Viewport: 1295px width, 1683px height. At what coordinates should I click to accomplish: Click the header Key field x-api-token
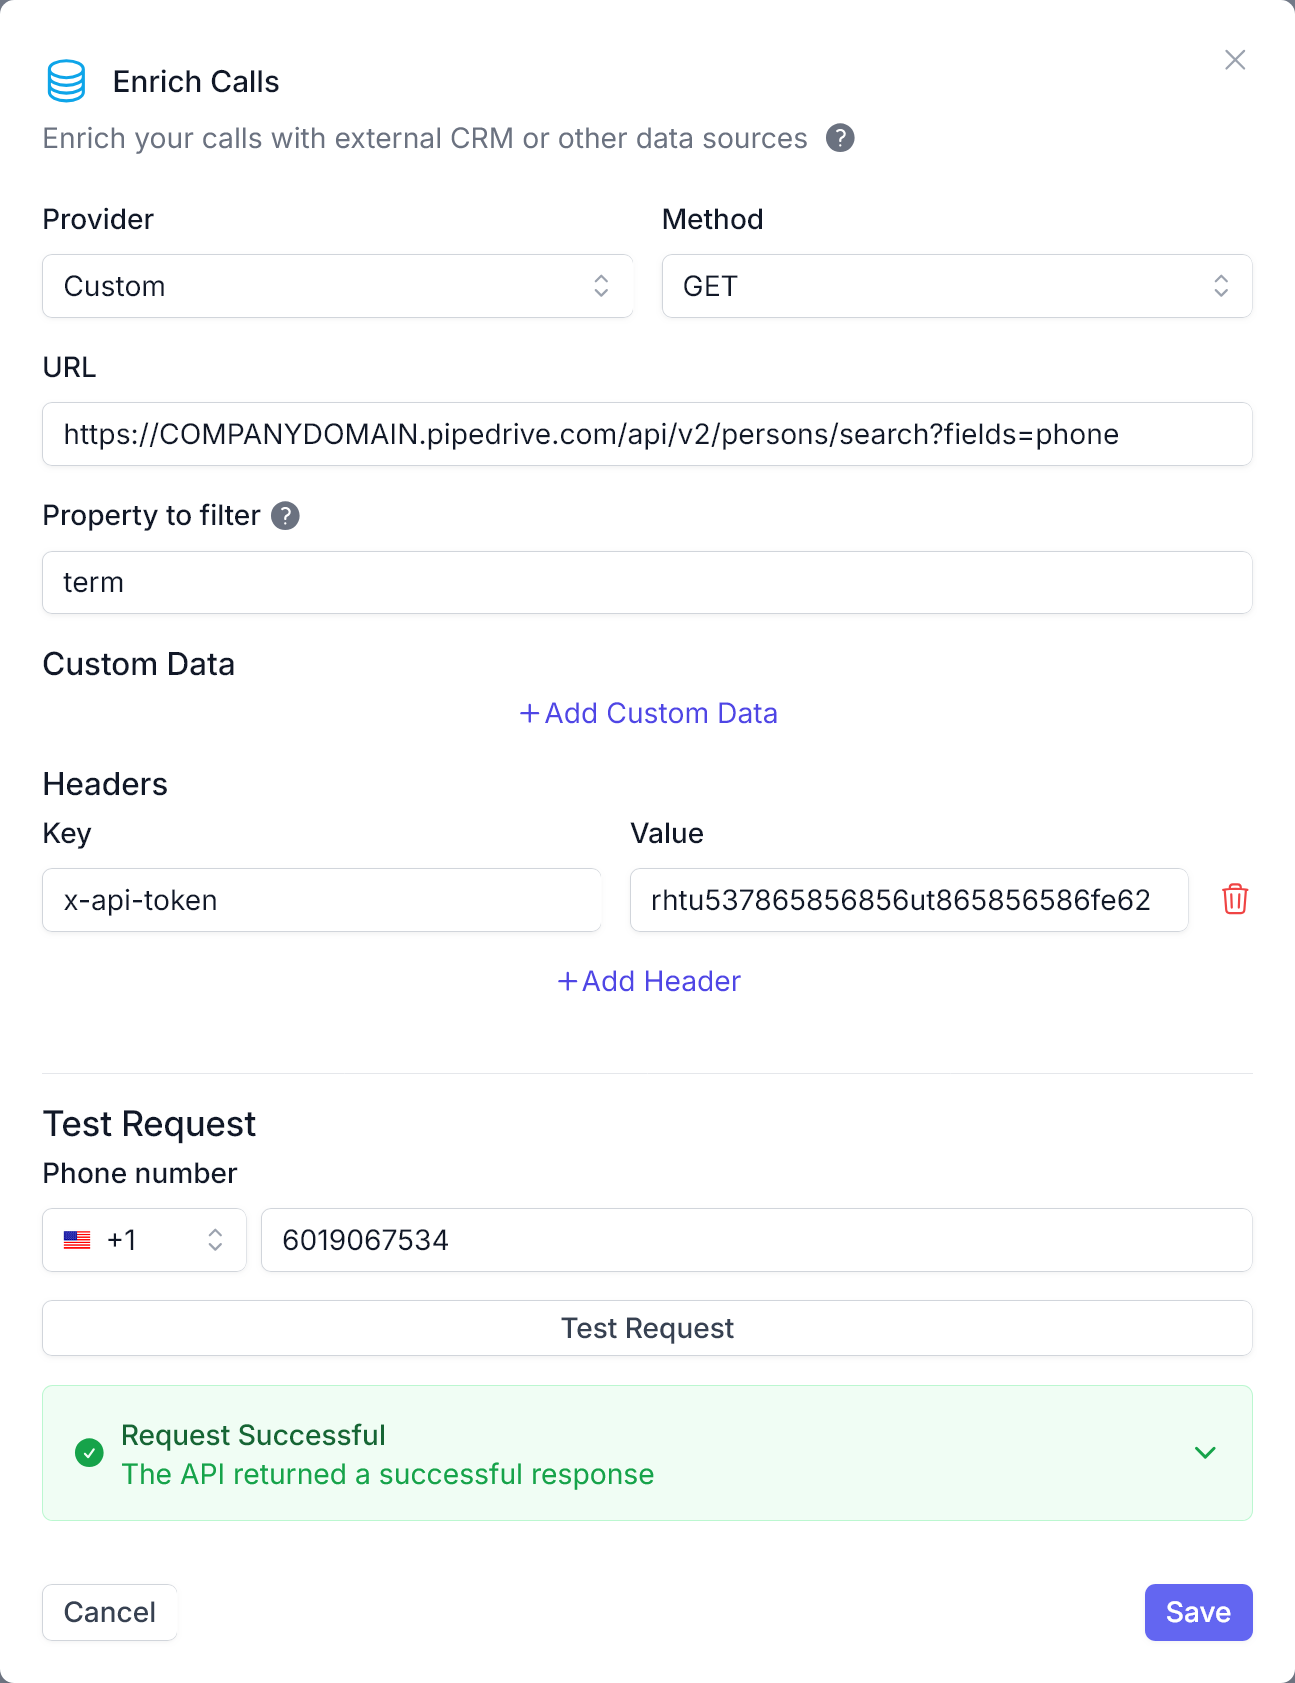[322, 900]
